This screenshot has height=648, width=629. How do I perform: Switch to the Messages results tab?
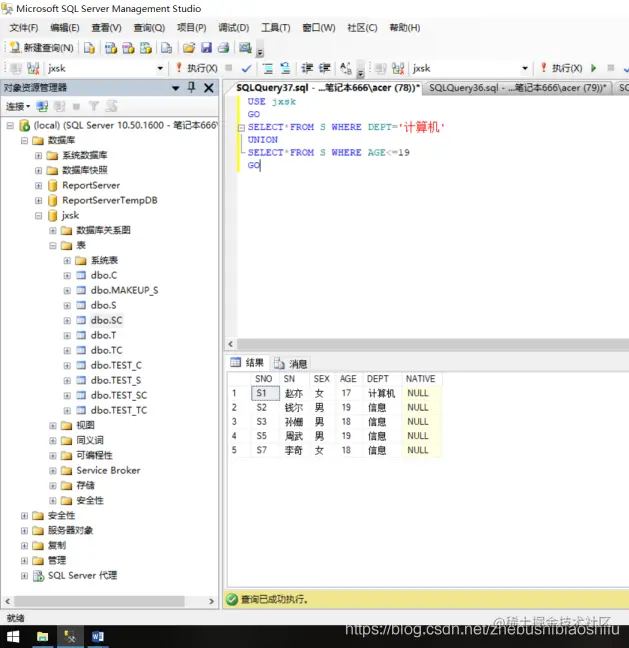(x=291, y=363)
